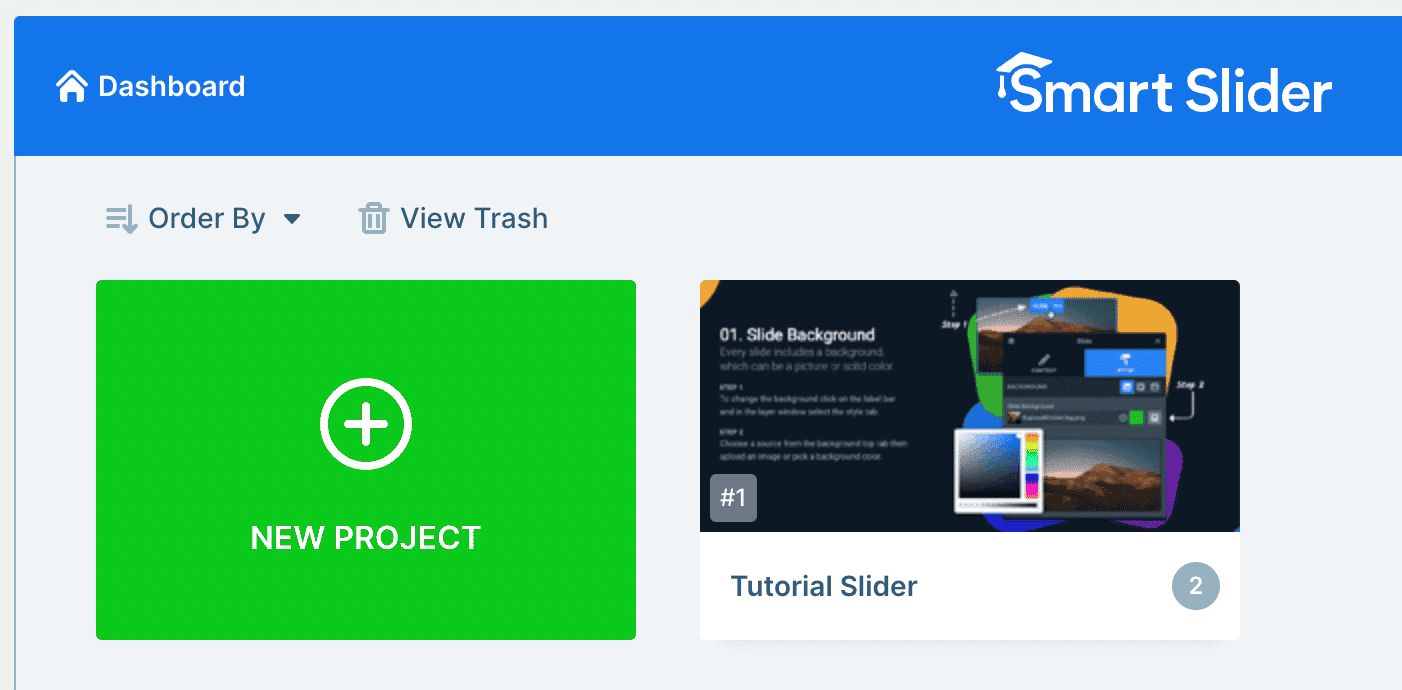The height and width of the screenshot is (690, 1402).
Task: Select the NEW PROJECT label
Action: coord(366,538)
